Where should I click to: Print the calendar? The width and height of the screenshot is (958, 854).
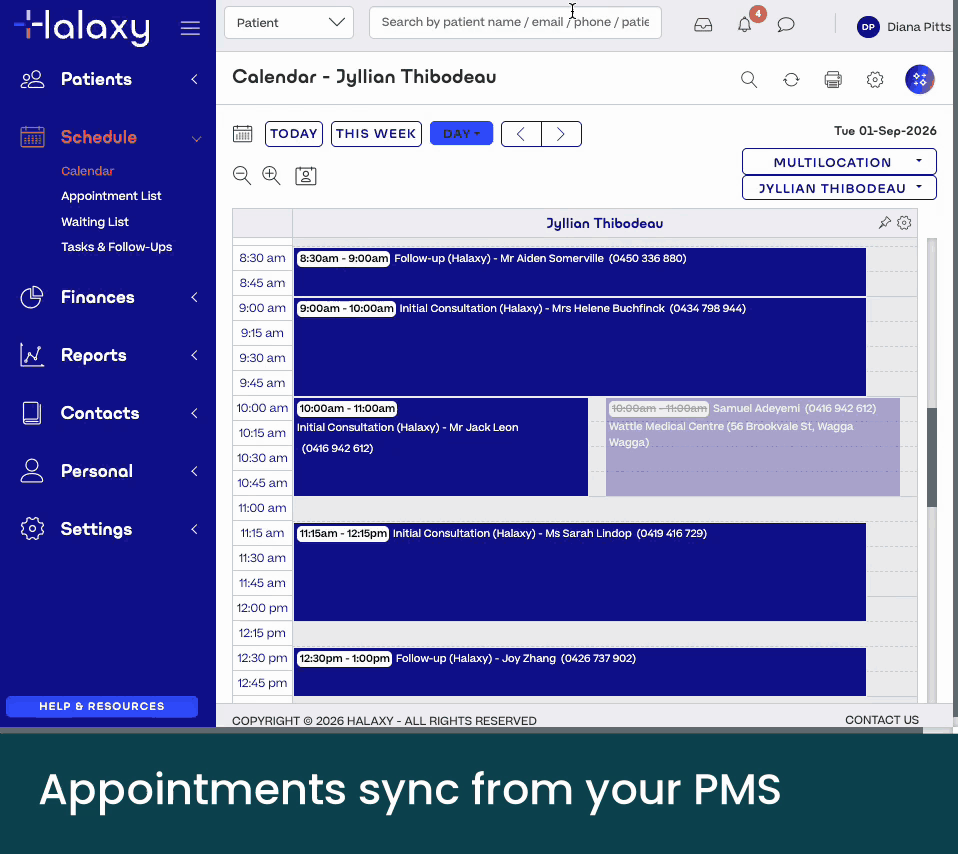tap(833, 79)
